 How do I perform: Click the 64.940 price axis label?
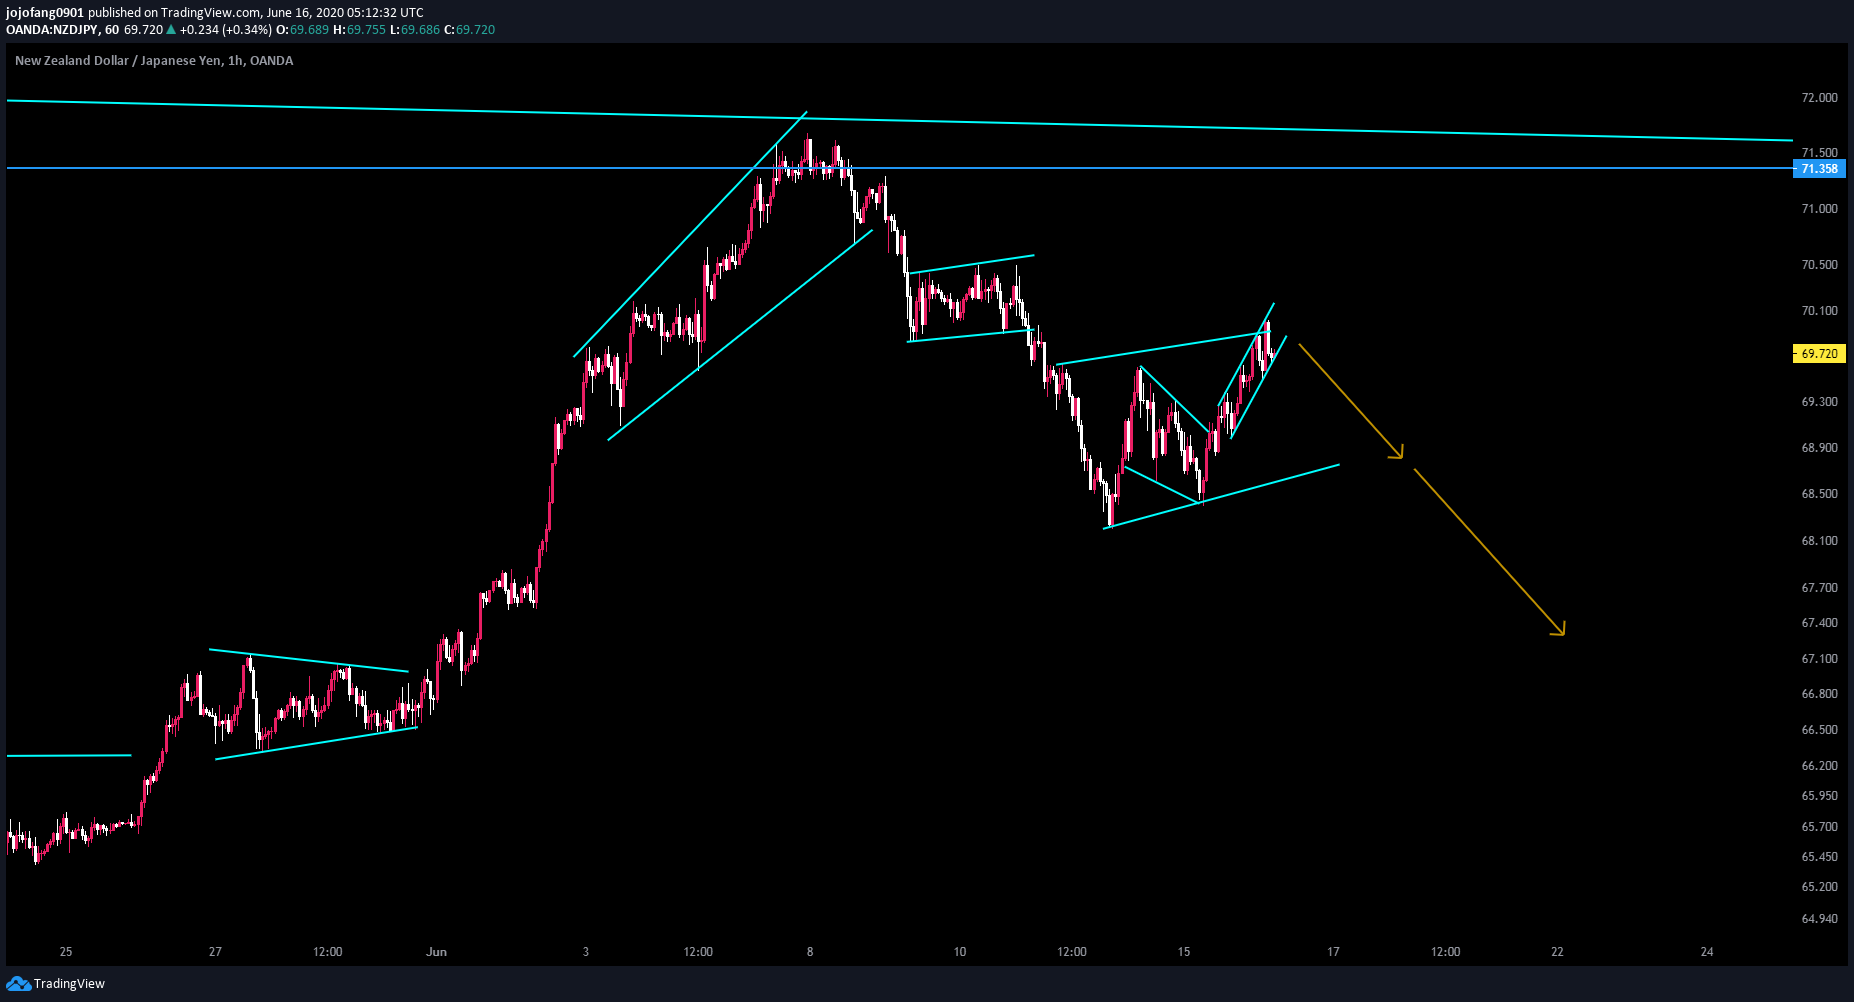(1819, 919)
